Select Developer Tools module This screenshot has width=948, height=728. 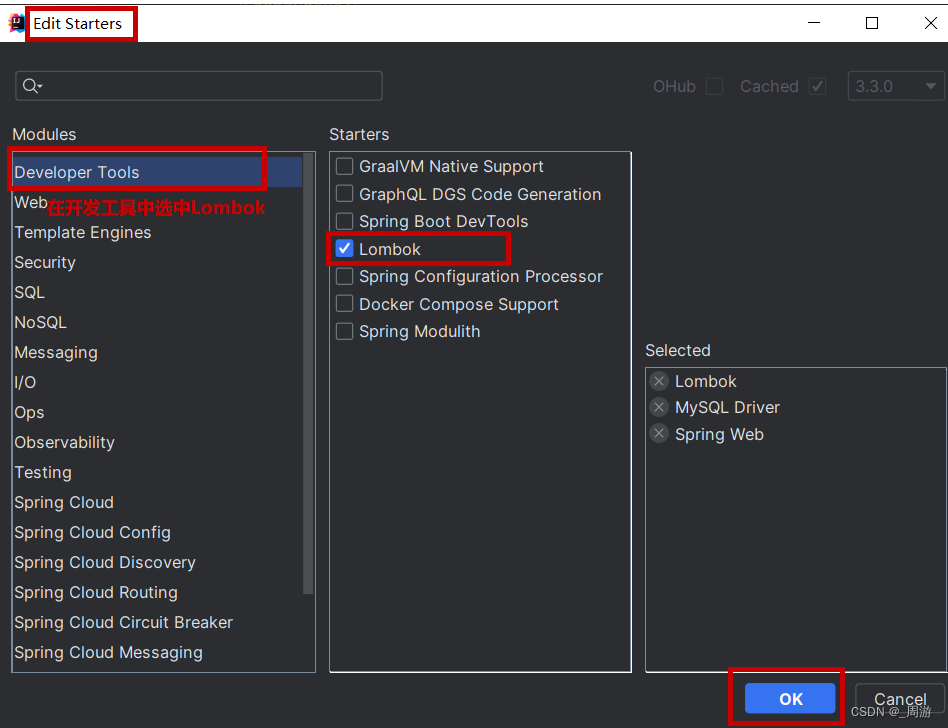[x=158, y=172]
